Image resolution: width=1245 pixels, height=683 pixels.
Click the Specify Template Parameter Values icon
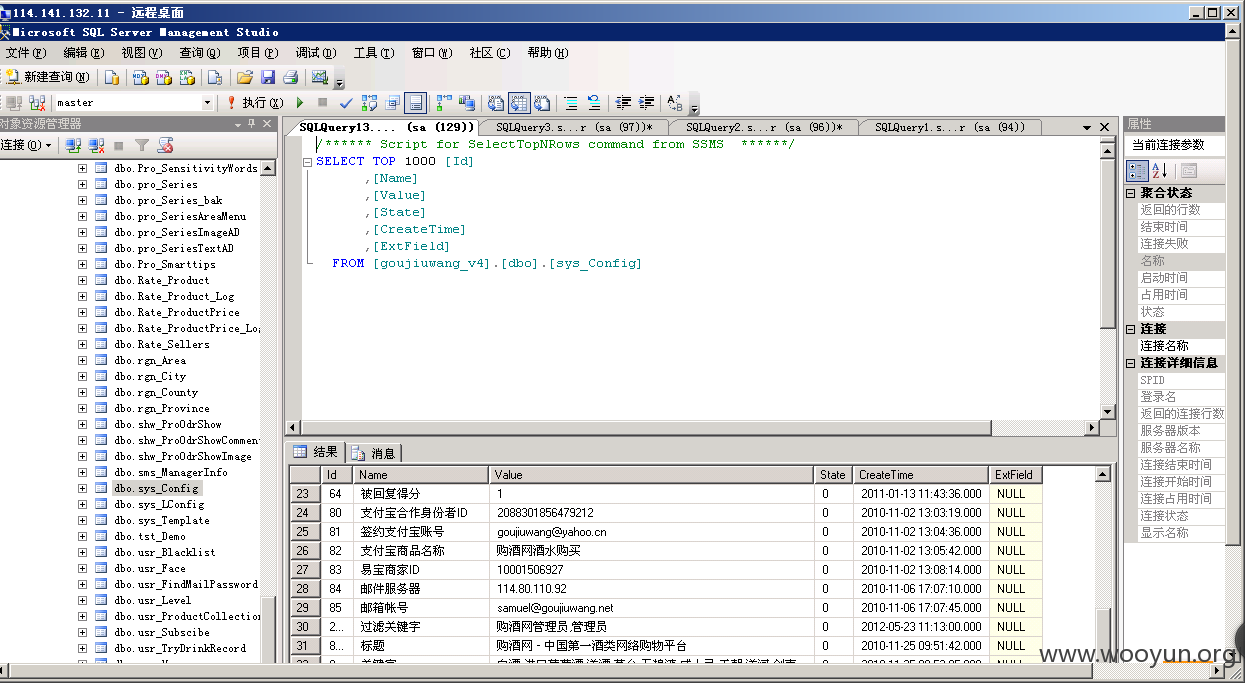coord(675,102)
